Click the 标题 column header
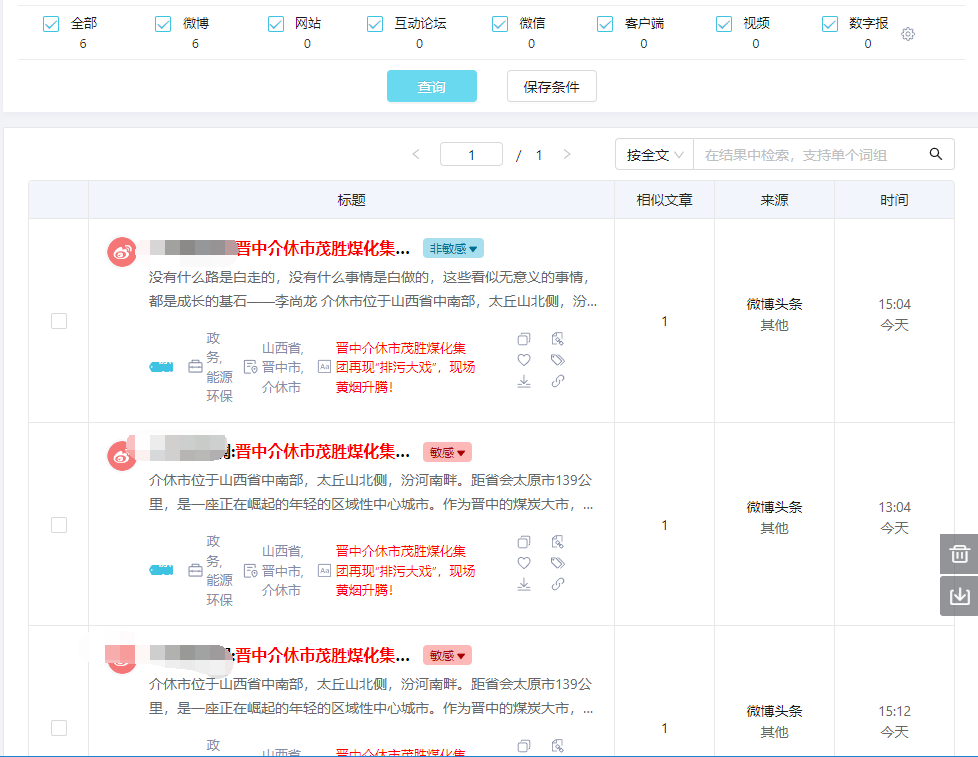978x757 pixels. pos(351,200)
